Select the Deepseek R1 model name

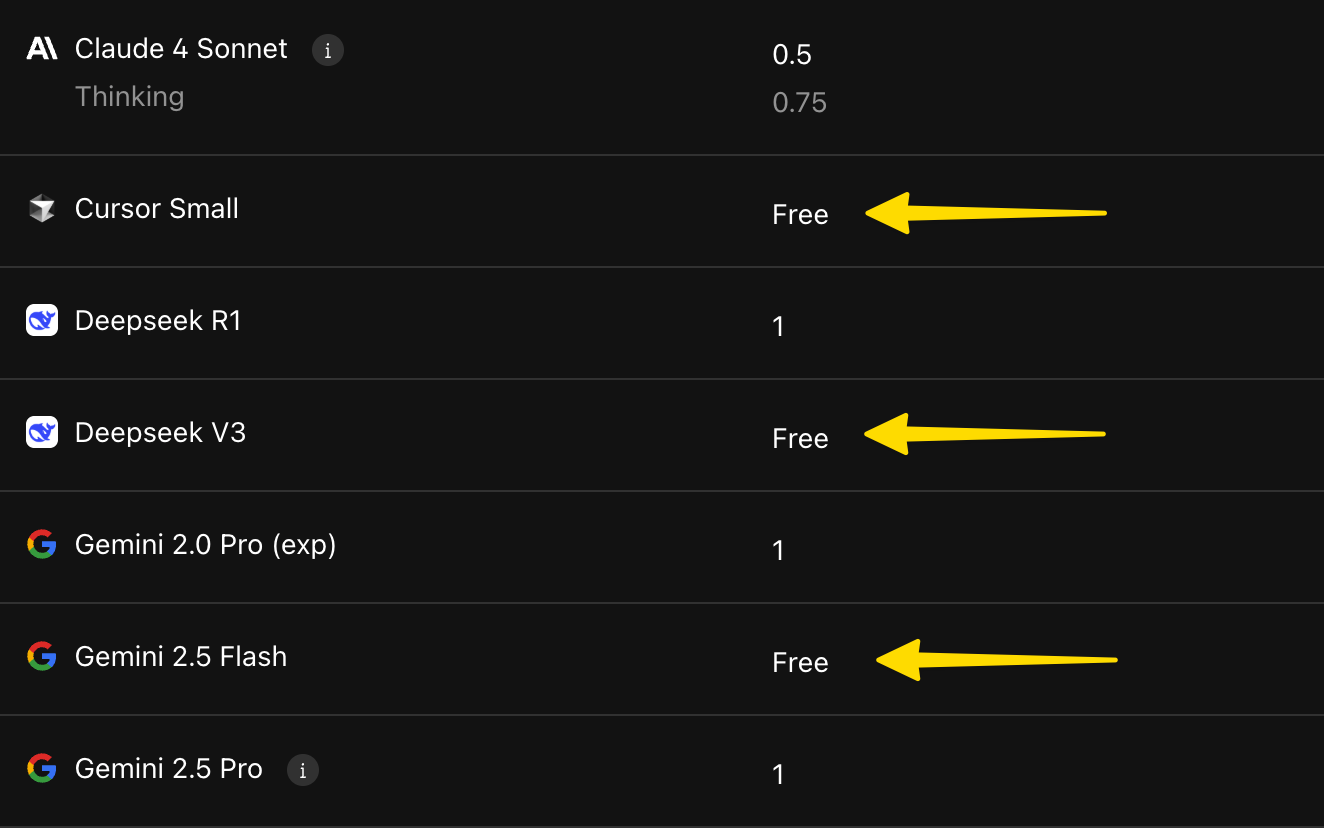click(x=158, y=321)
